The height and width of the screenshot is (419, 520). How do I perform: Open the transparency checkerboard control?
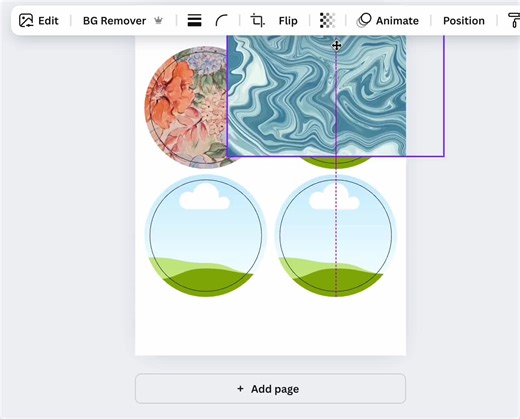[327, 21]
